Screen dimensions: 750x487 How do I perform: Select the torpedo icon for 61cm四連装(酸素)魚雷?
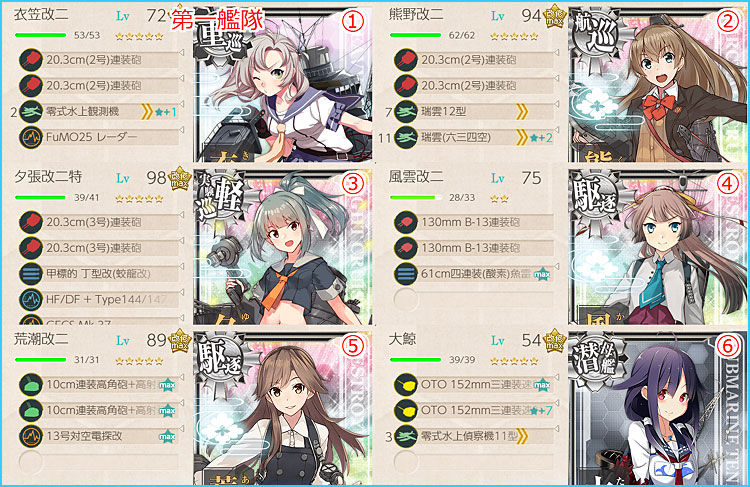tap(406, 274)
